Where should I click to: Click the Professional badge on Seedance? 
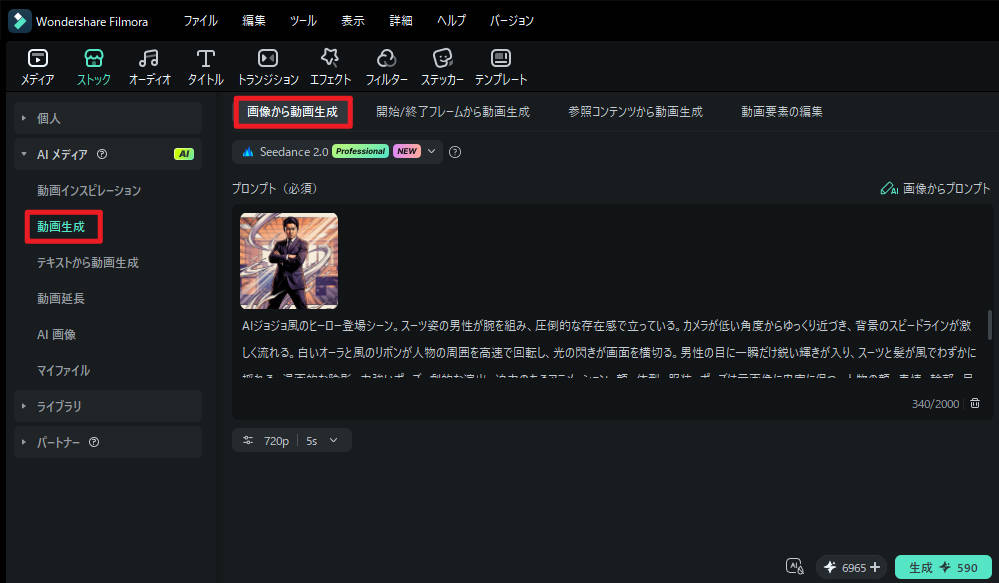[360, 151]
